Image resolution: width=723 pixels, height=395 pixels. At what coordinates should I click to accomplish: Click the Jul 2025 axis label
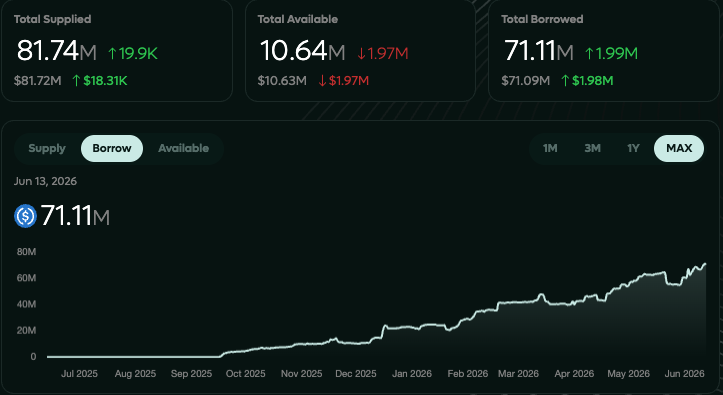79,374
